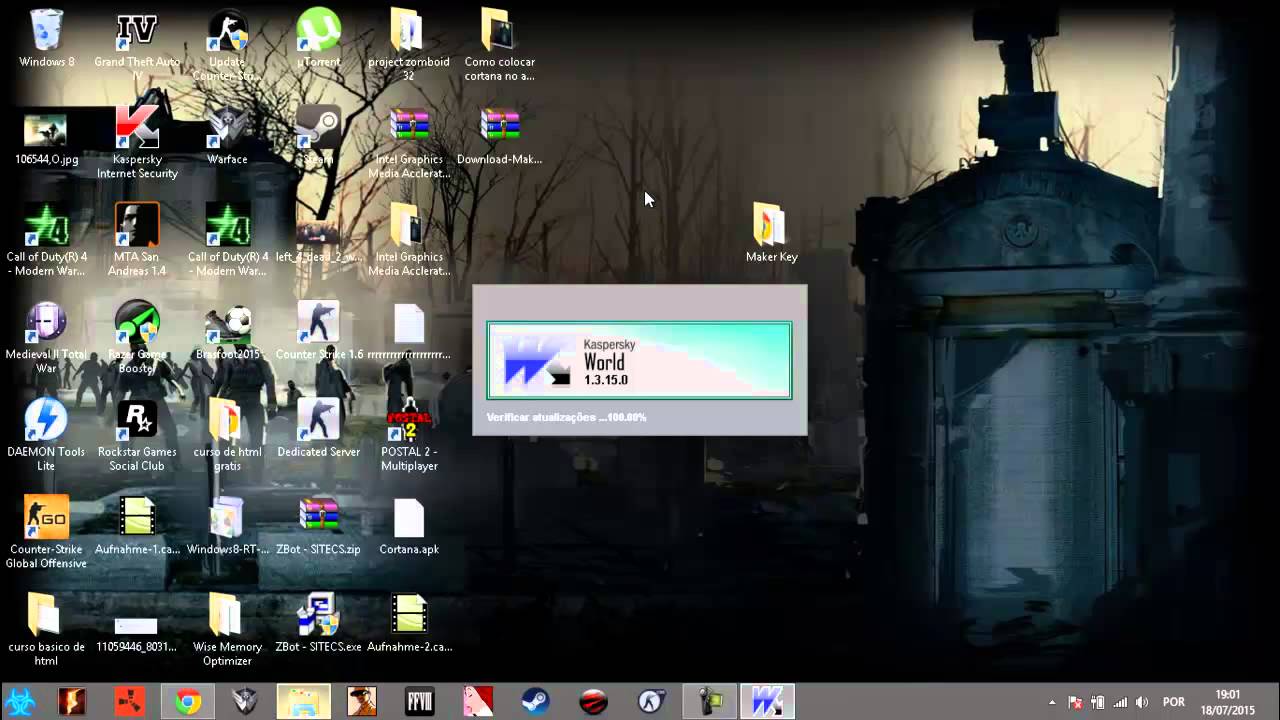Open the camcorder recorder taskbar icon
Screen dimensions: 1280x720
pos(710,702)
